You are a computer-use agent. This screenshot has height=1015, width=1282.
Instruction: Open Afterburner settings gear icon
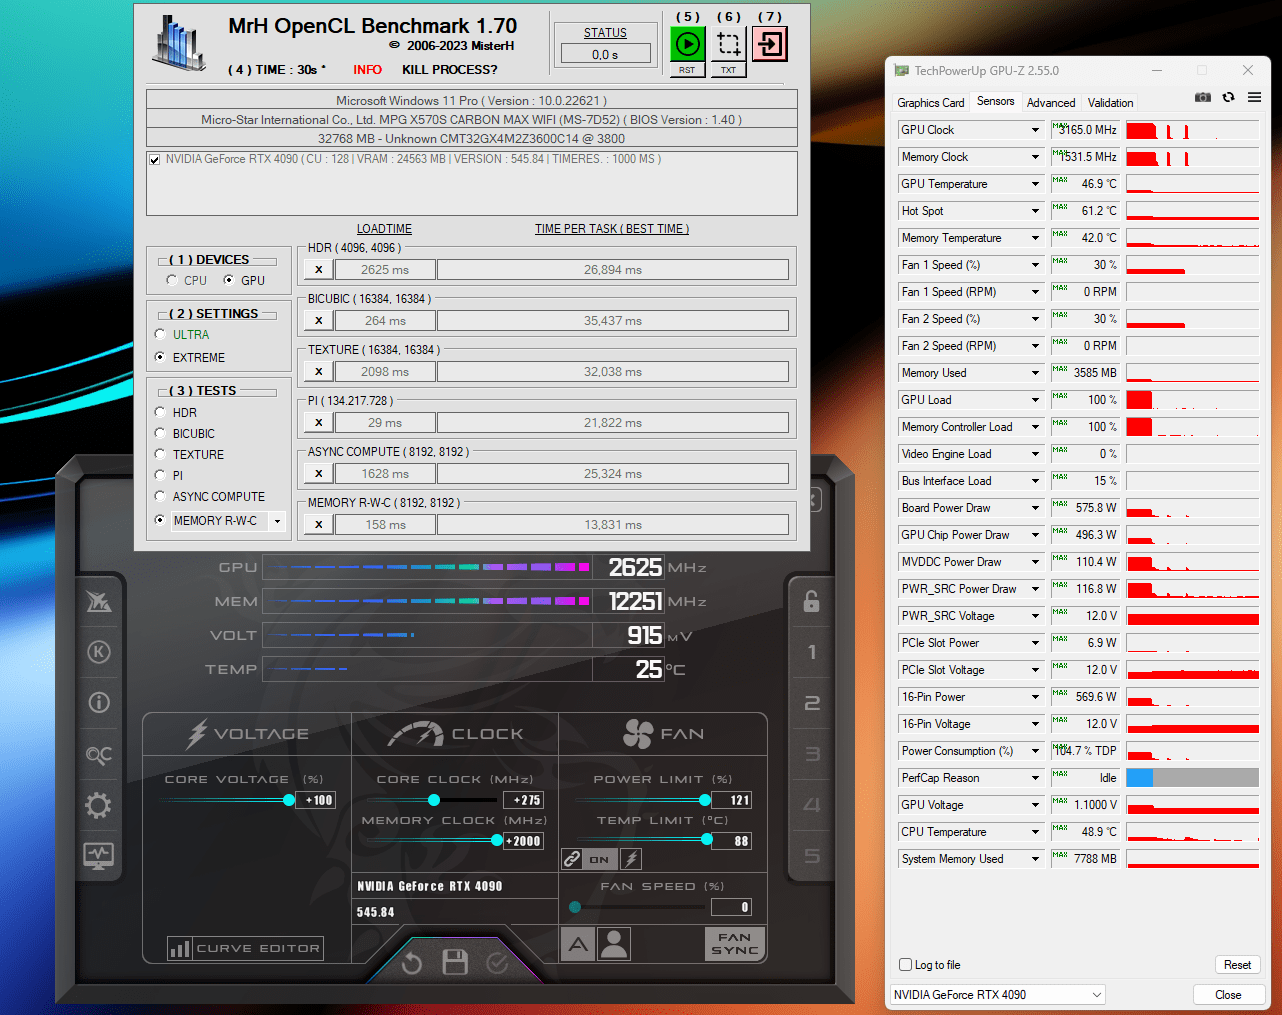coord(99,805)
